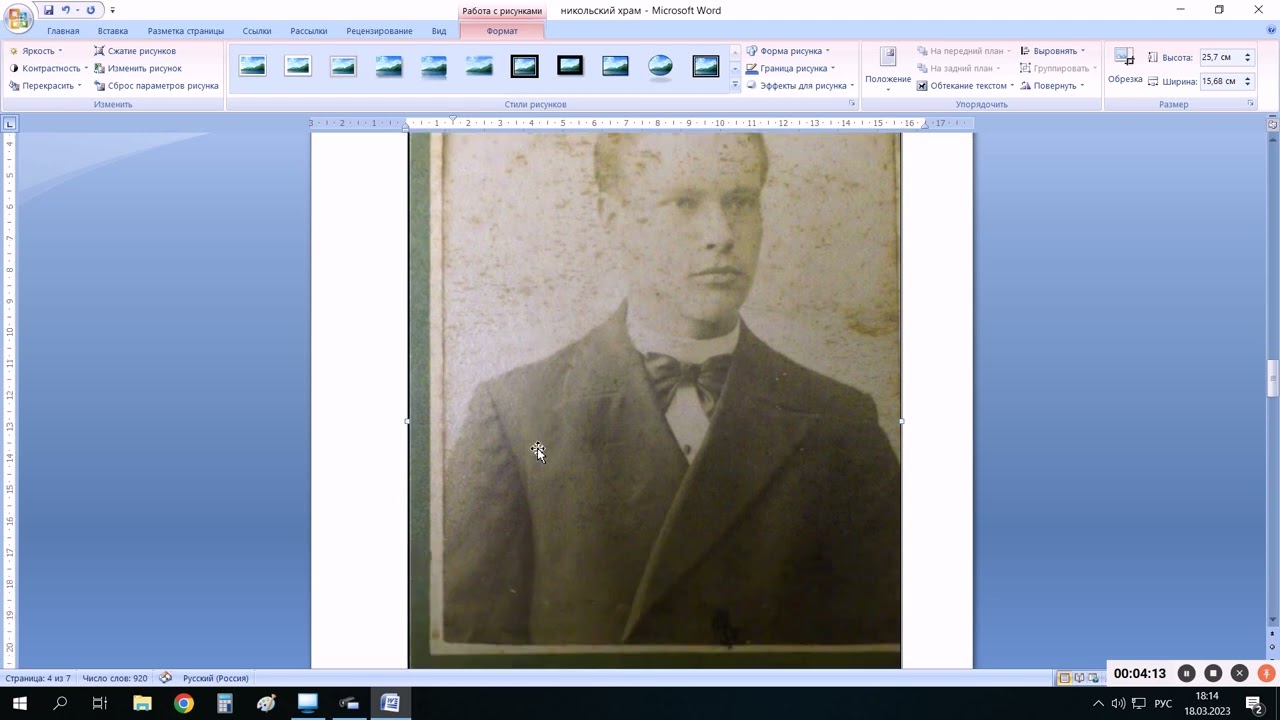Viewport: 1280px width, 720px height.
Task: Apply the oval picture style
Action: click(660, 67)
